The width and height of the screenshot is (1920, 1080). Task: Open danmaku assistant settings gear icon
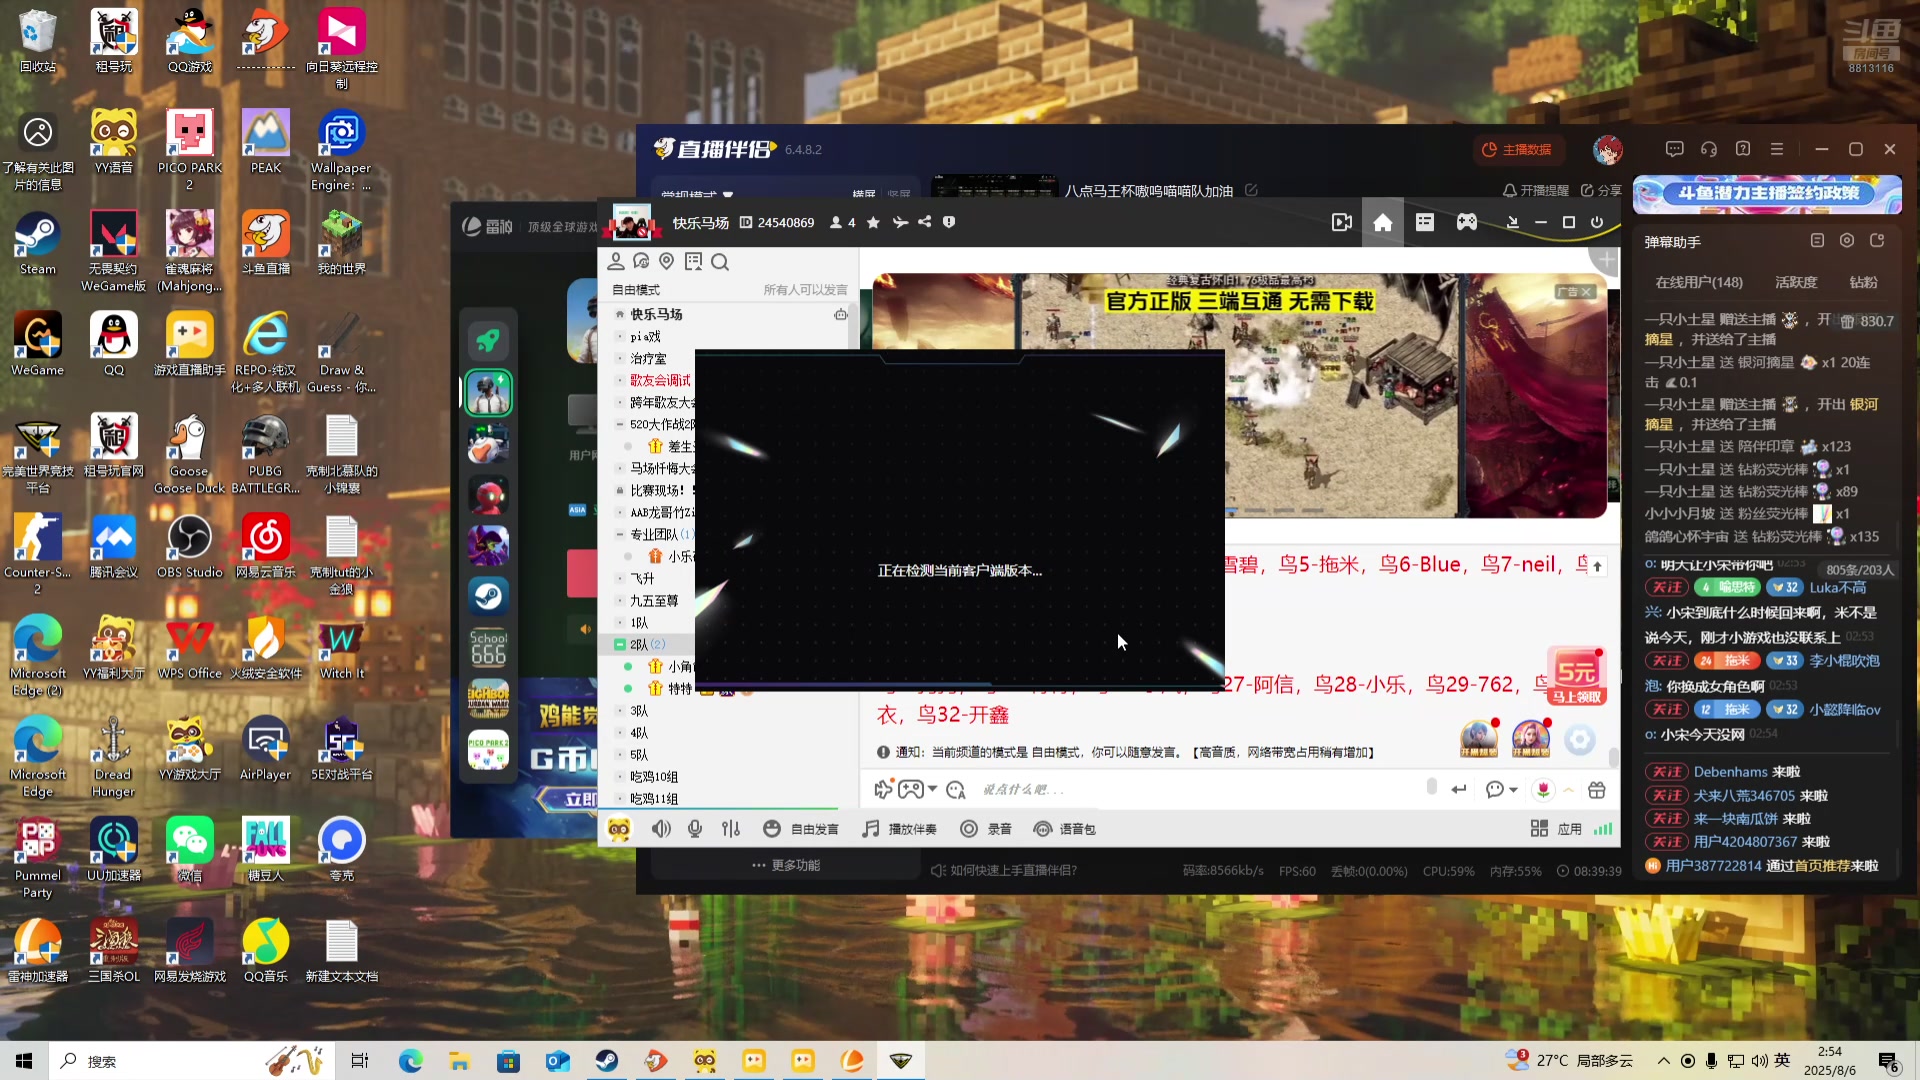pyautogui.click(x=1847, y=241)
